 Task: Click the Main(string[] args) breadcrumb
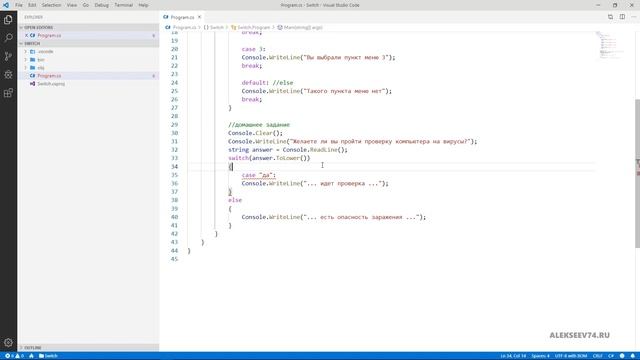pyautogui.click(x=300, y=27)
